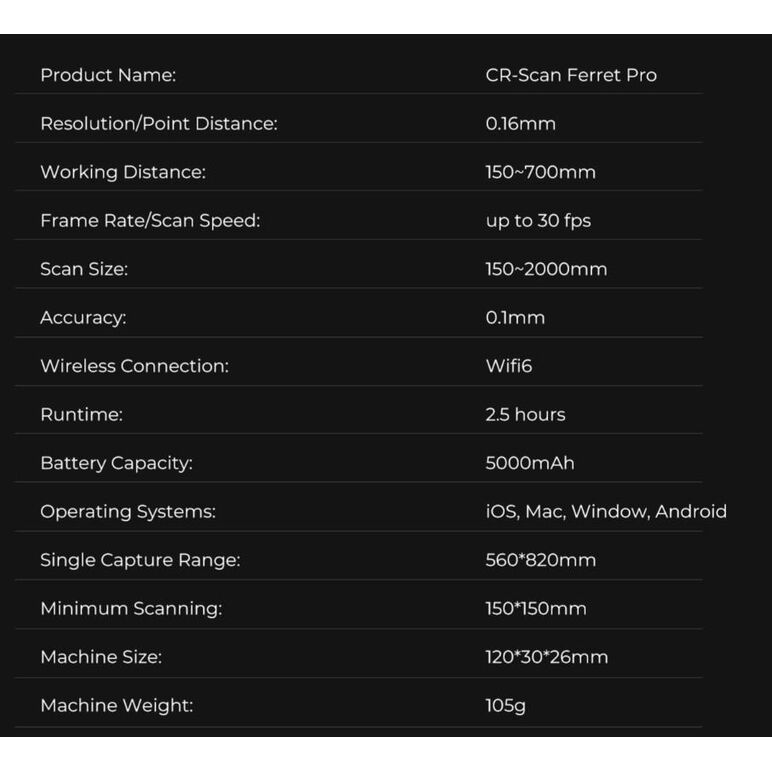This screenshot has width=772, height=772.
Task: Click the 'Scan Size:' label
Action: [84, 269]
